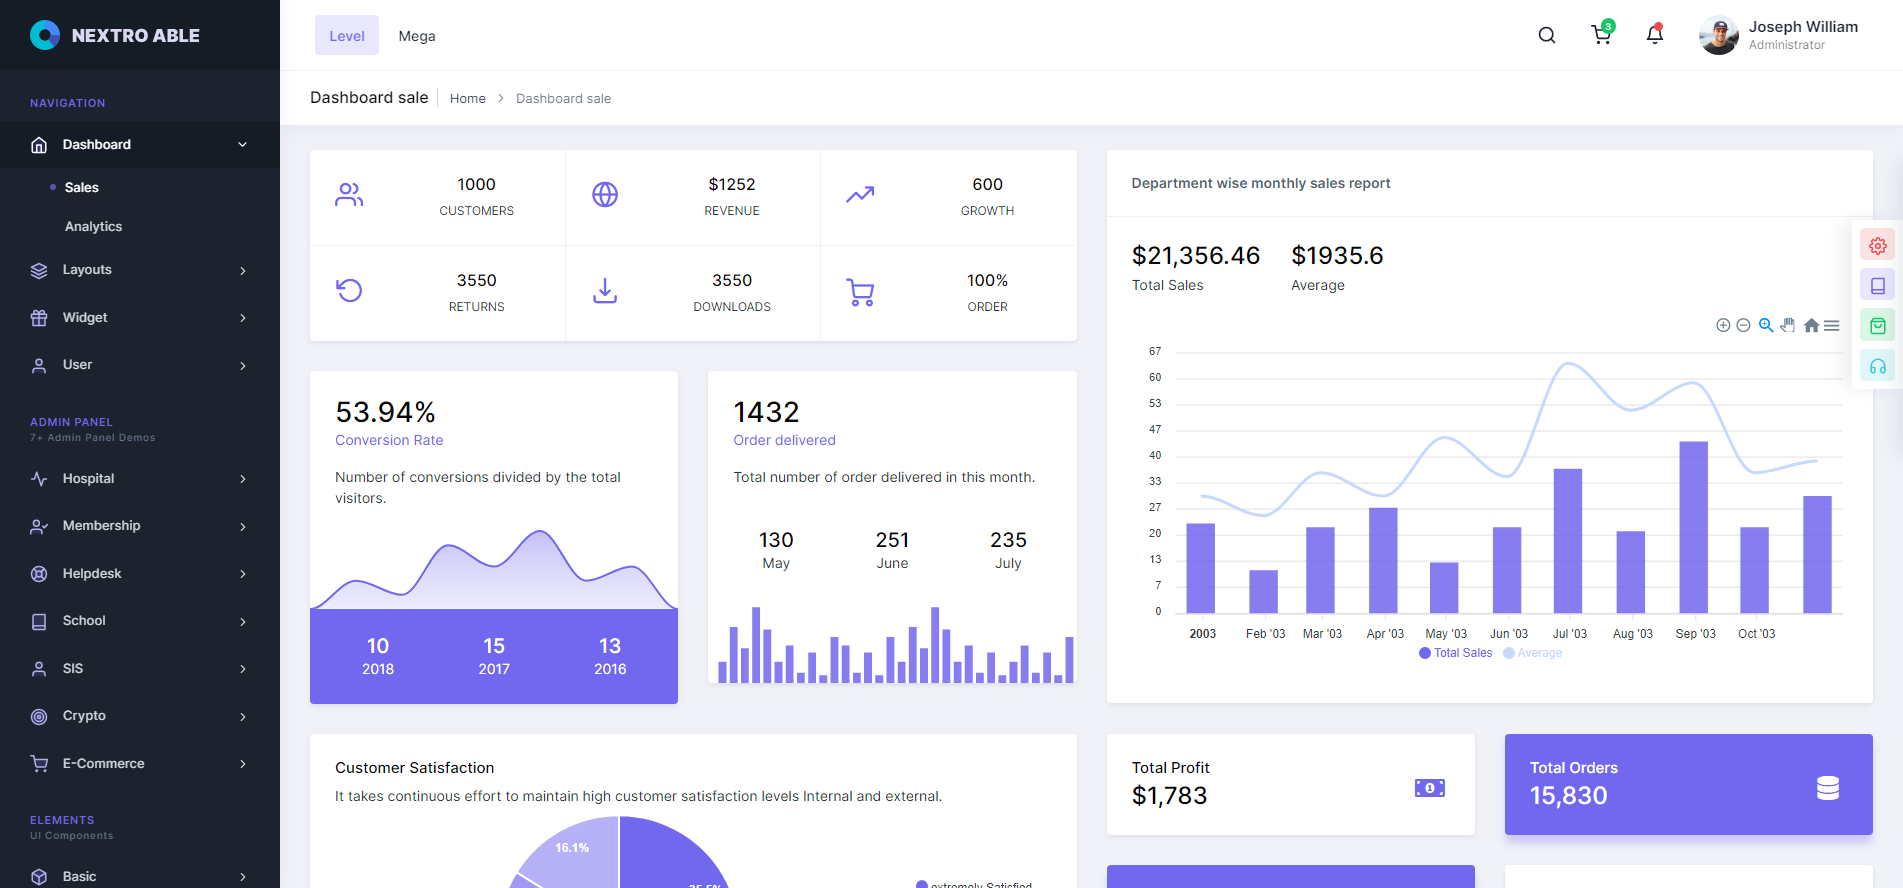Screen dimensions: 1903x888
Task: Expand the Membership menu
Action: click(140, 526)
